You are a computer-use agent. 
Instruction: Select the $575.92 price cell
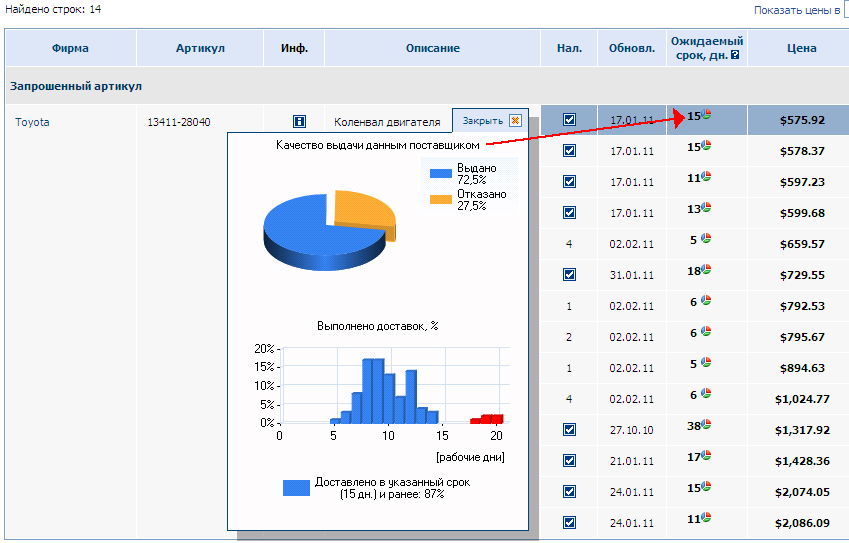[x=801, y=120]
